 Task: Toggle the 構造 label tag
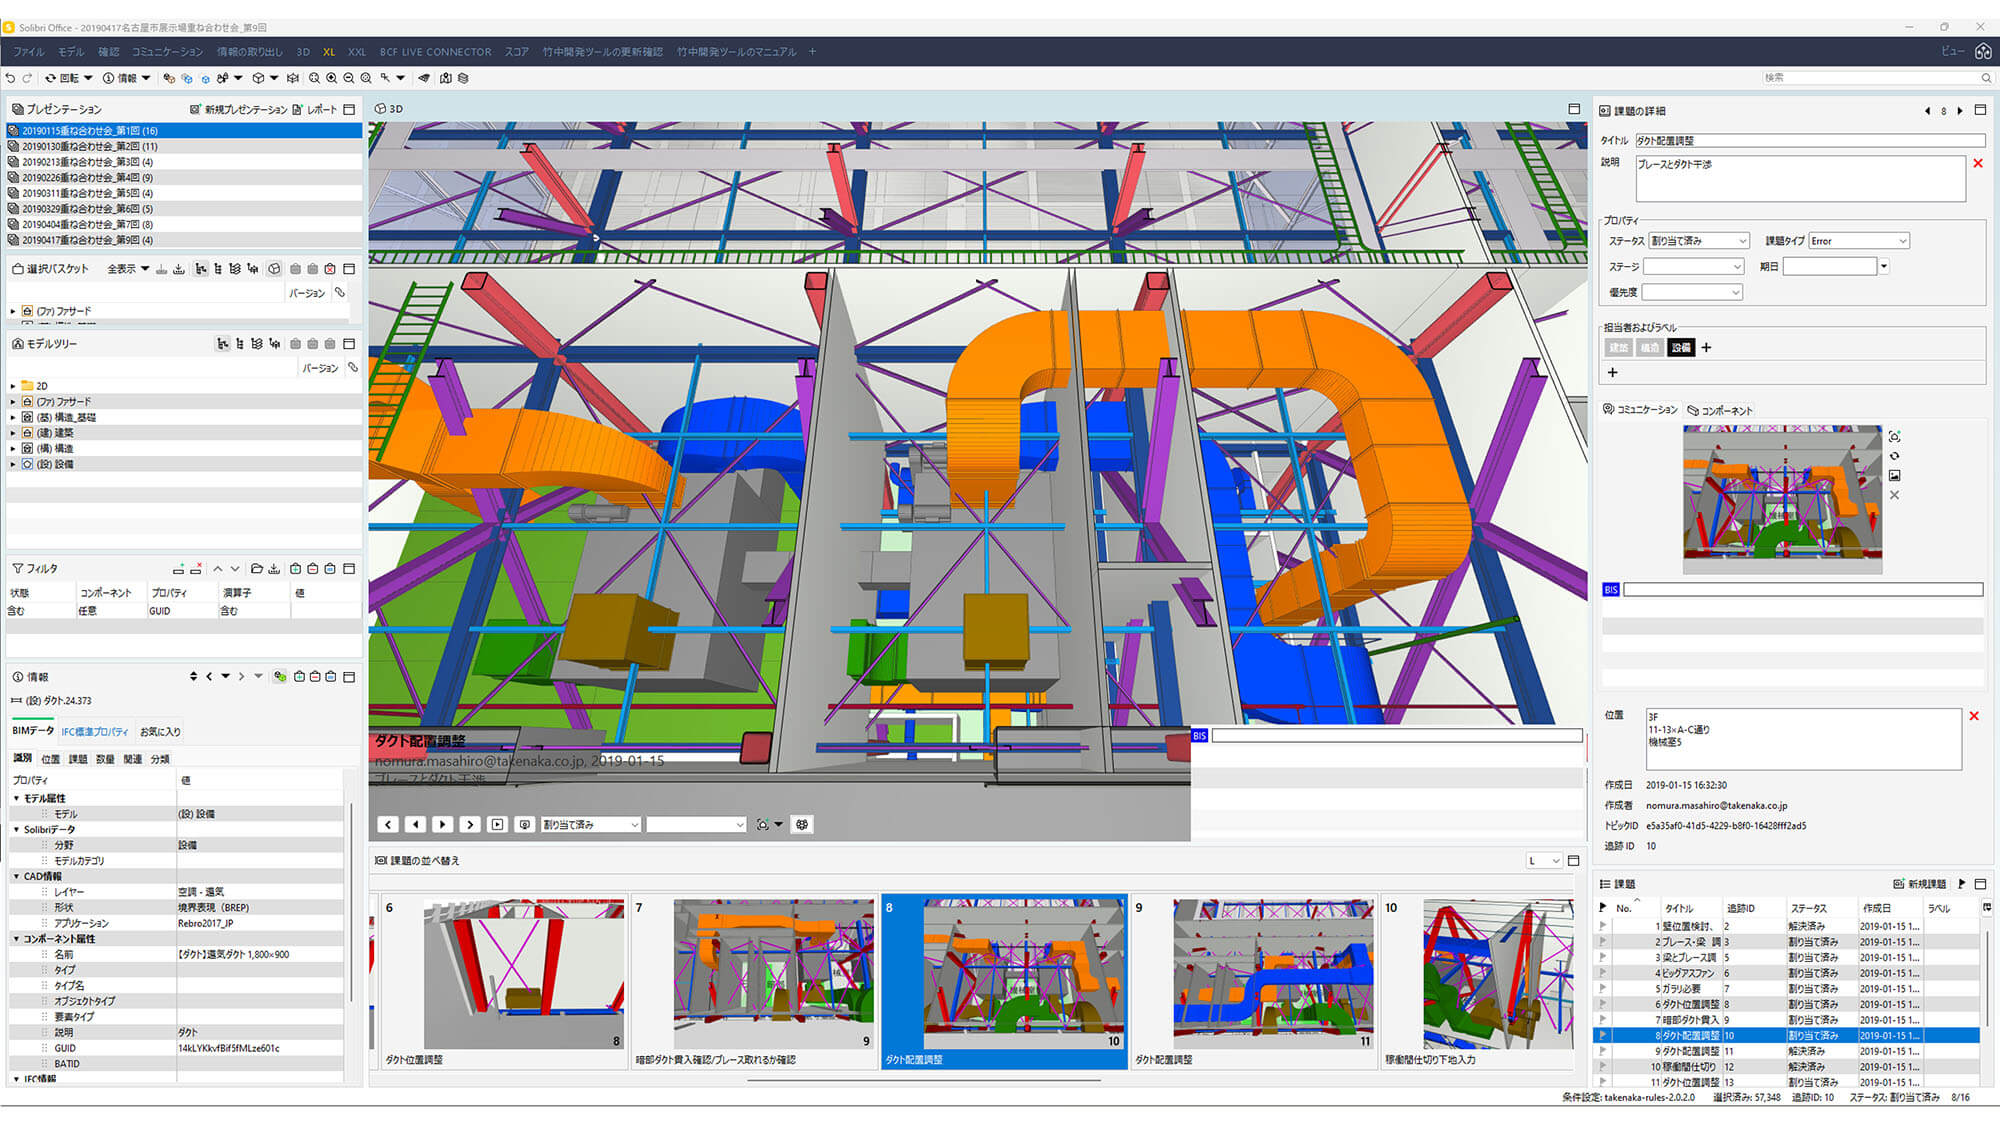click(x=1649, y=348)
